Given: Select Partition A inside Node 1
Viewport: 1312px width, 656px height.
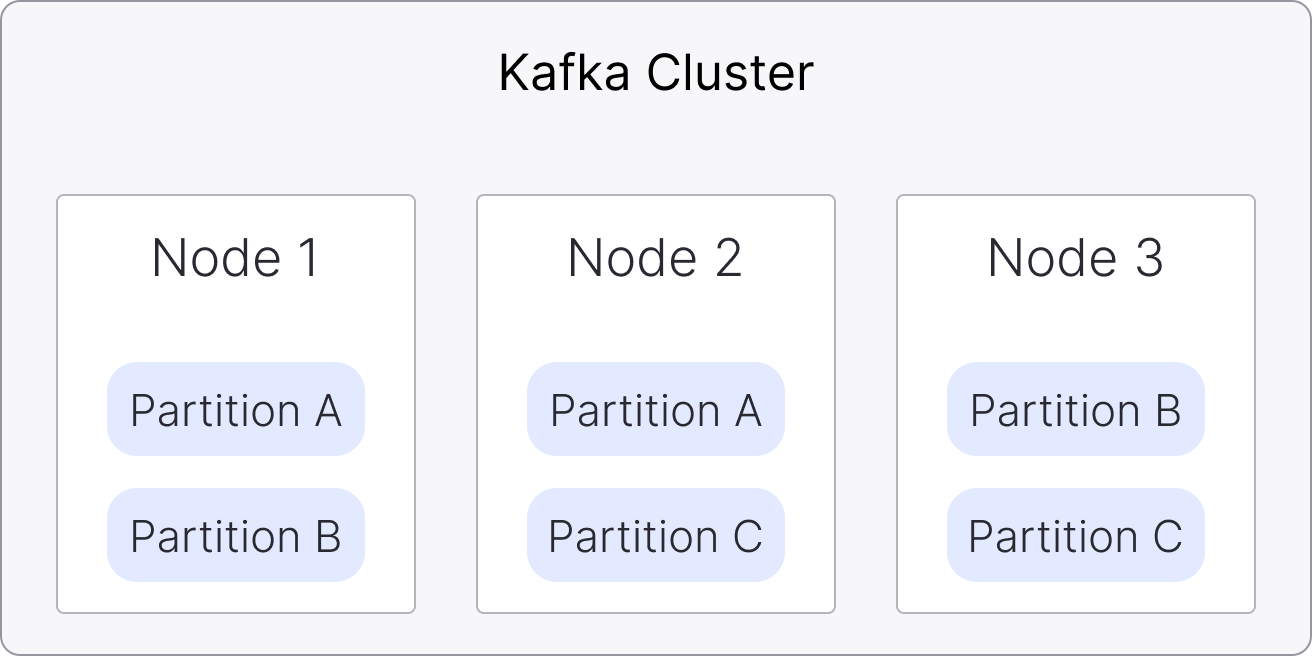Looking at the screenshot, I should (x=236, y=410).
